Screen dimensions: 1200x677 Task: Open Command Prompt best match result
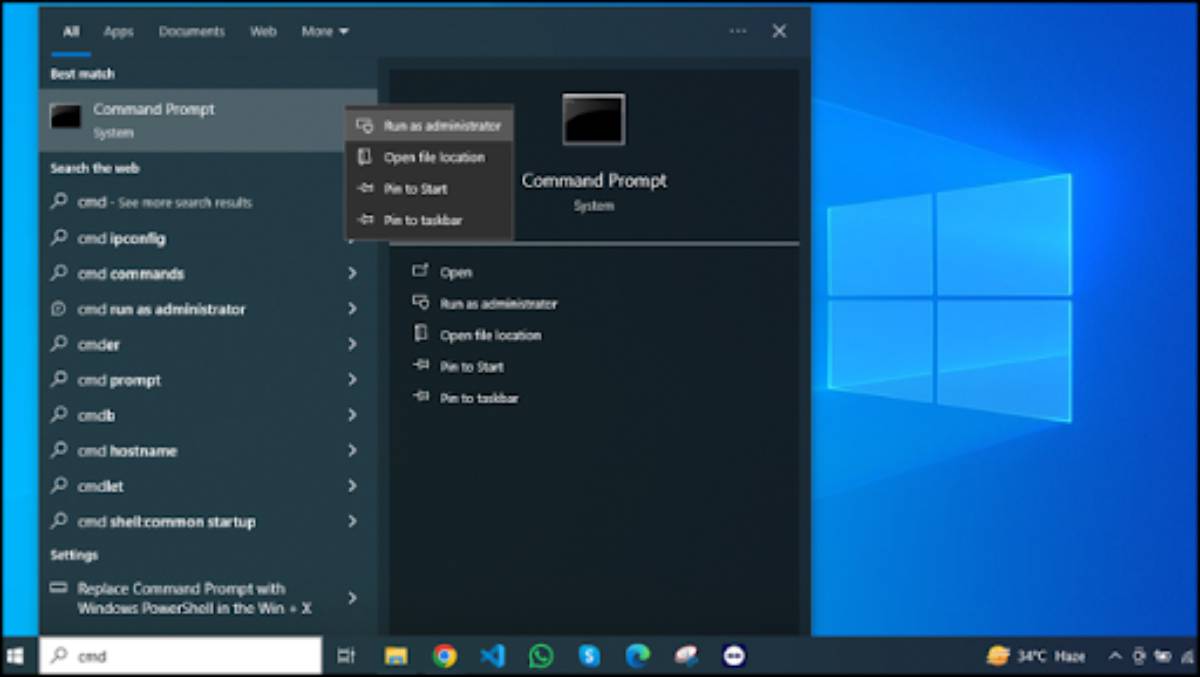208,119
